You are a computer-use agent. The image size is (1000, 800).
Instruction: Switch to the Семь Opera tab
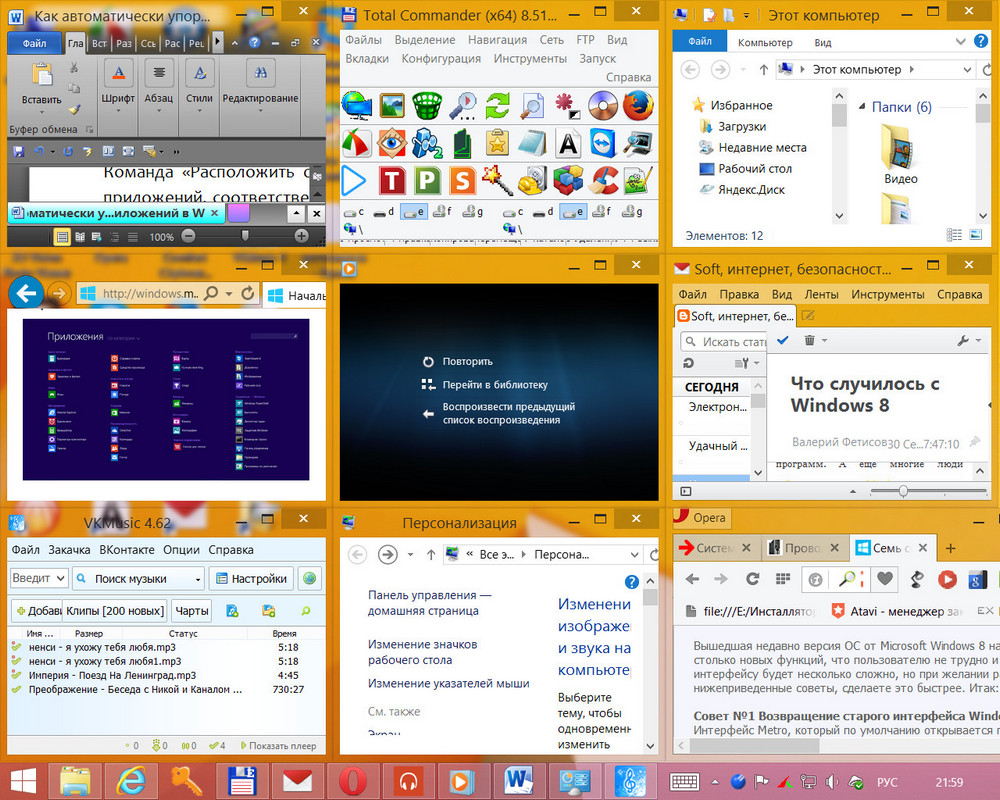click(x=892, y=548)
